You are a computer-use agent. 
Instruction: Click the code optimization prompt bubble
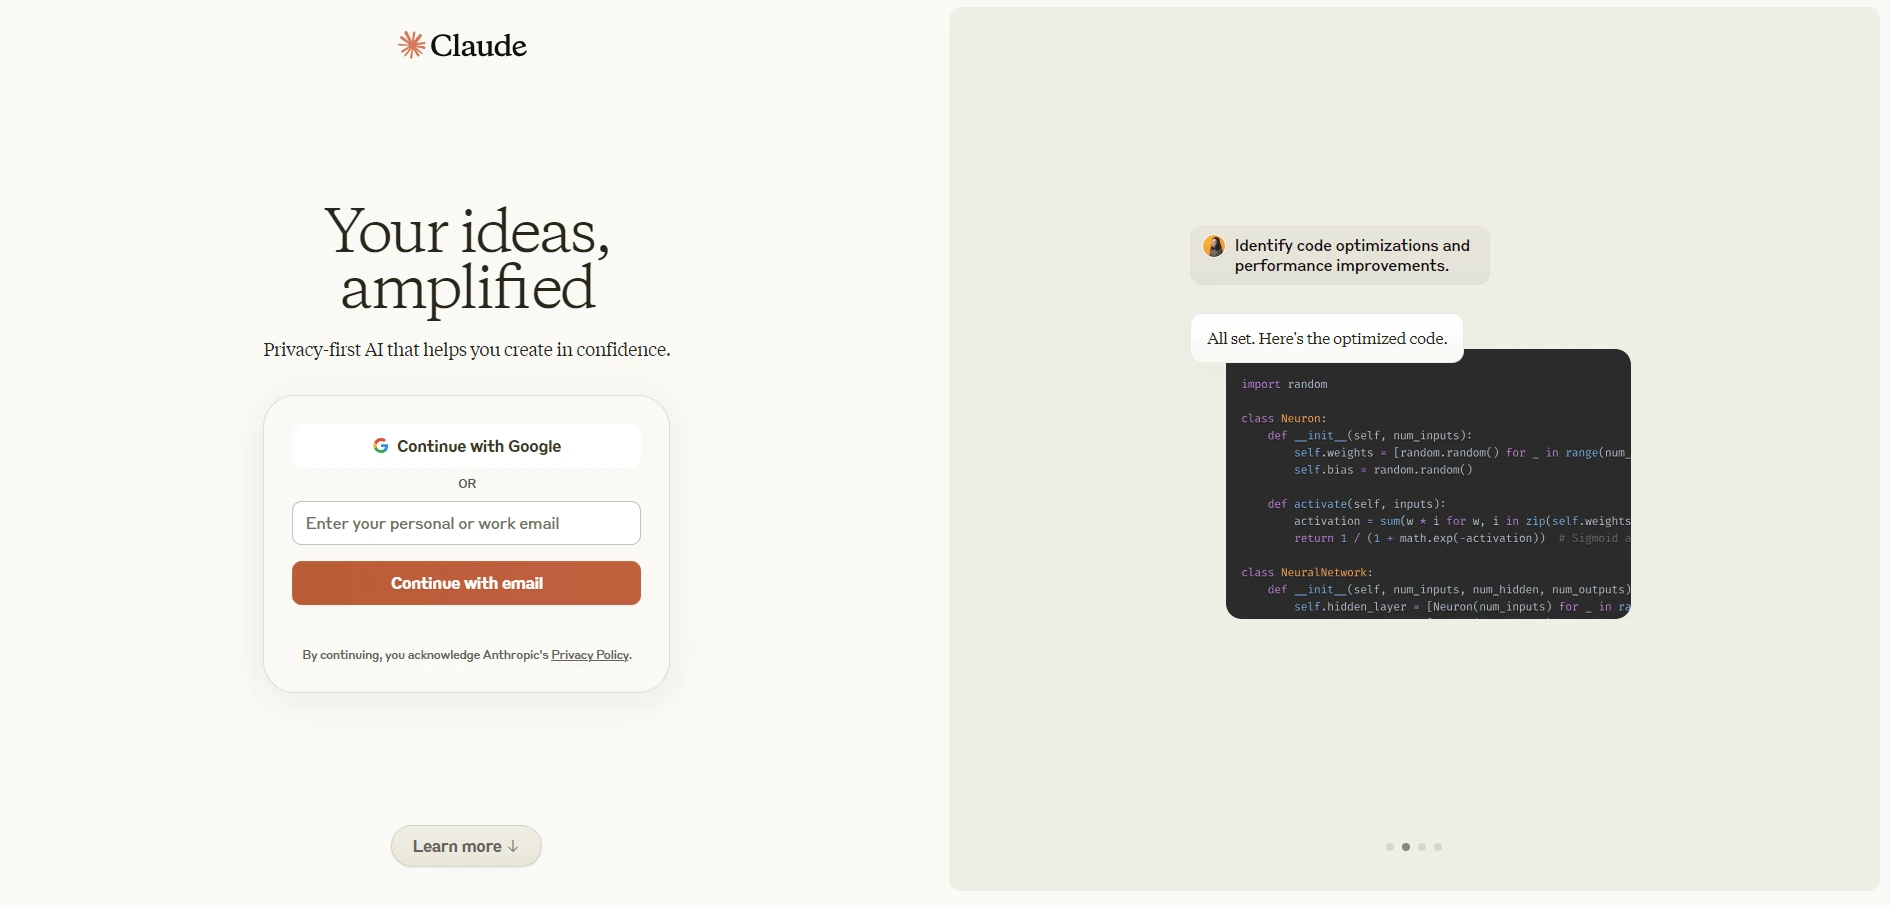pyautogui.click(x=1339, y=255)
